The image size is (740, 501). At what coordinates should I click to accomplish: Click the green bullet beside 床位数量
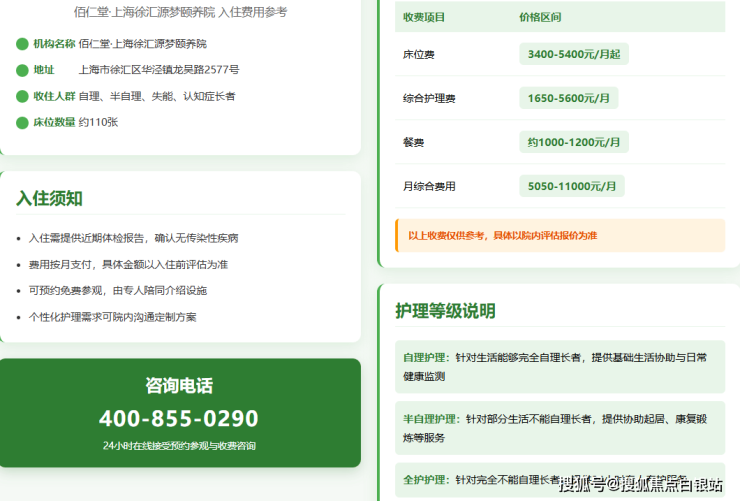[x=22, y=123]
